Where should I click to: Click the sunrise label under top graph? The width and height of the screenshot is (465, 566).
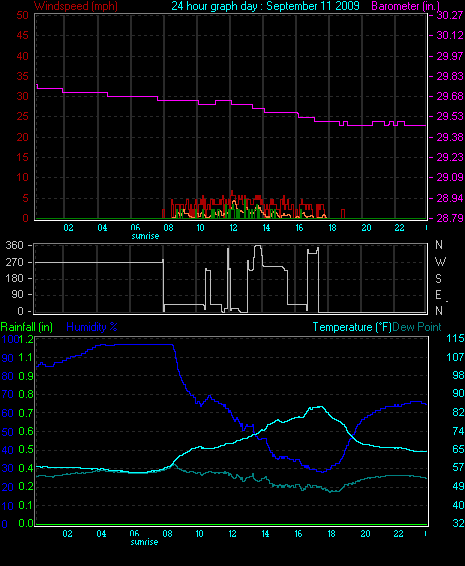(x=145, y=236)
